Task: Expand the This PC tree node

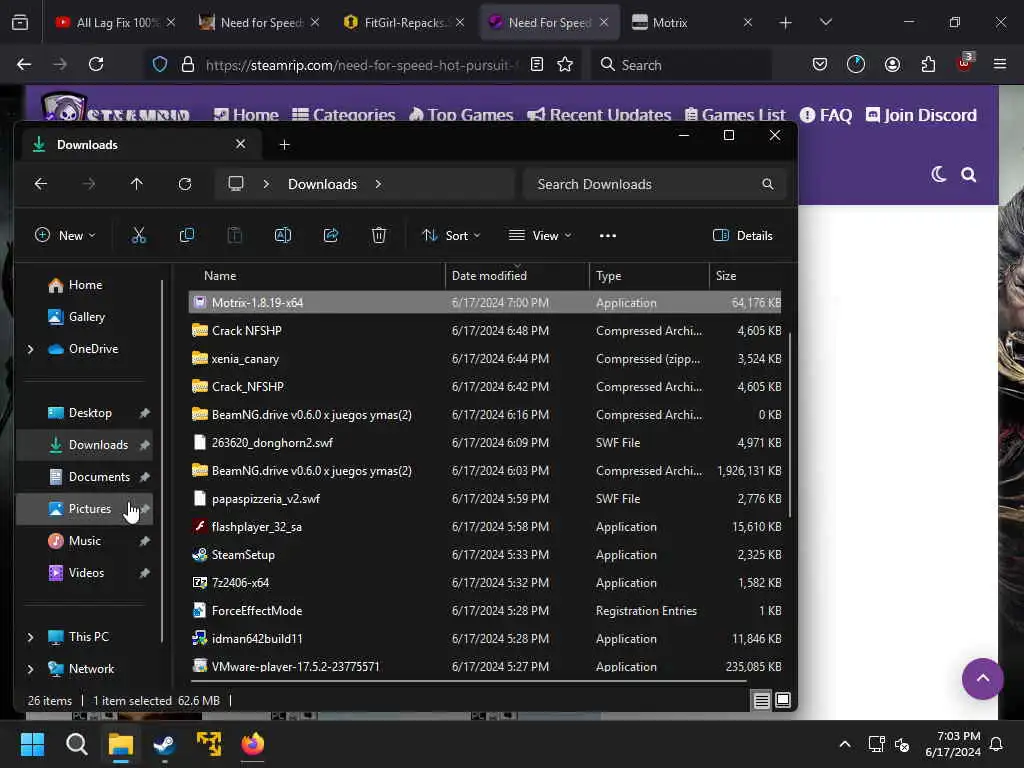Action: point(30,637)
